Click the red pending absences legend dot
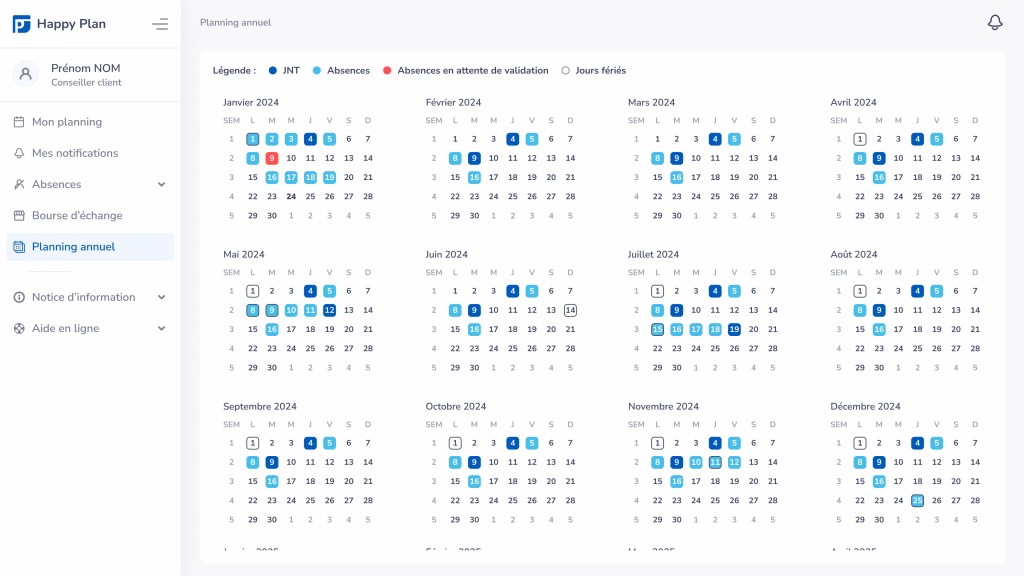The height and width of the screenshot is (576, 1024). pos(387,71)
